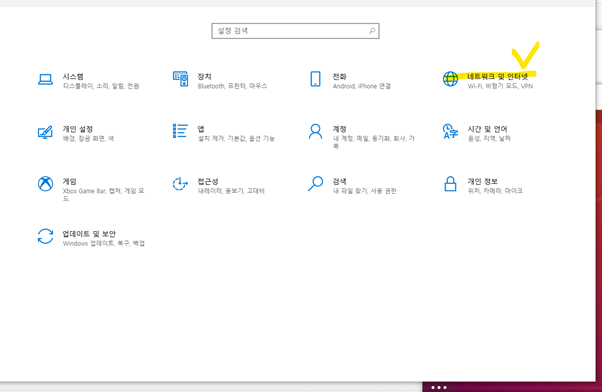Open the 전화 phone icon
This screenshot has height=392, width=602.
(x=316, y=79)
